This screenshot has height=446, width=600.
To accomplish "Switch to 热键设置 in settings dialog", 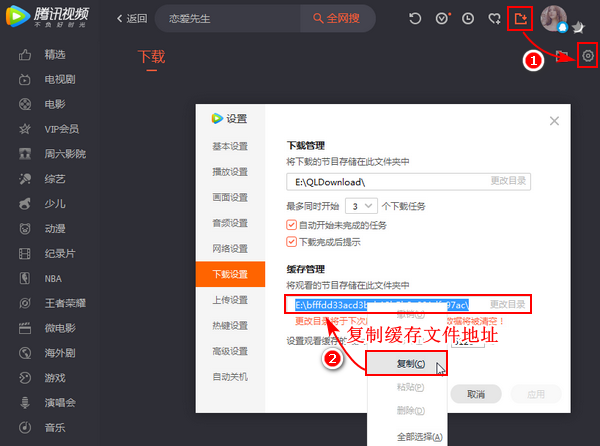I will 230,326.
